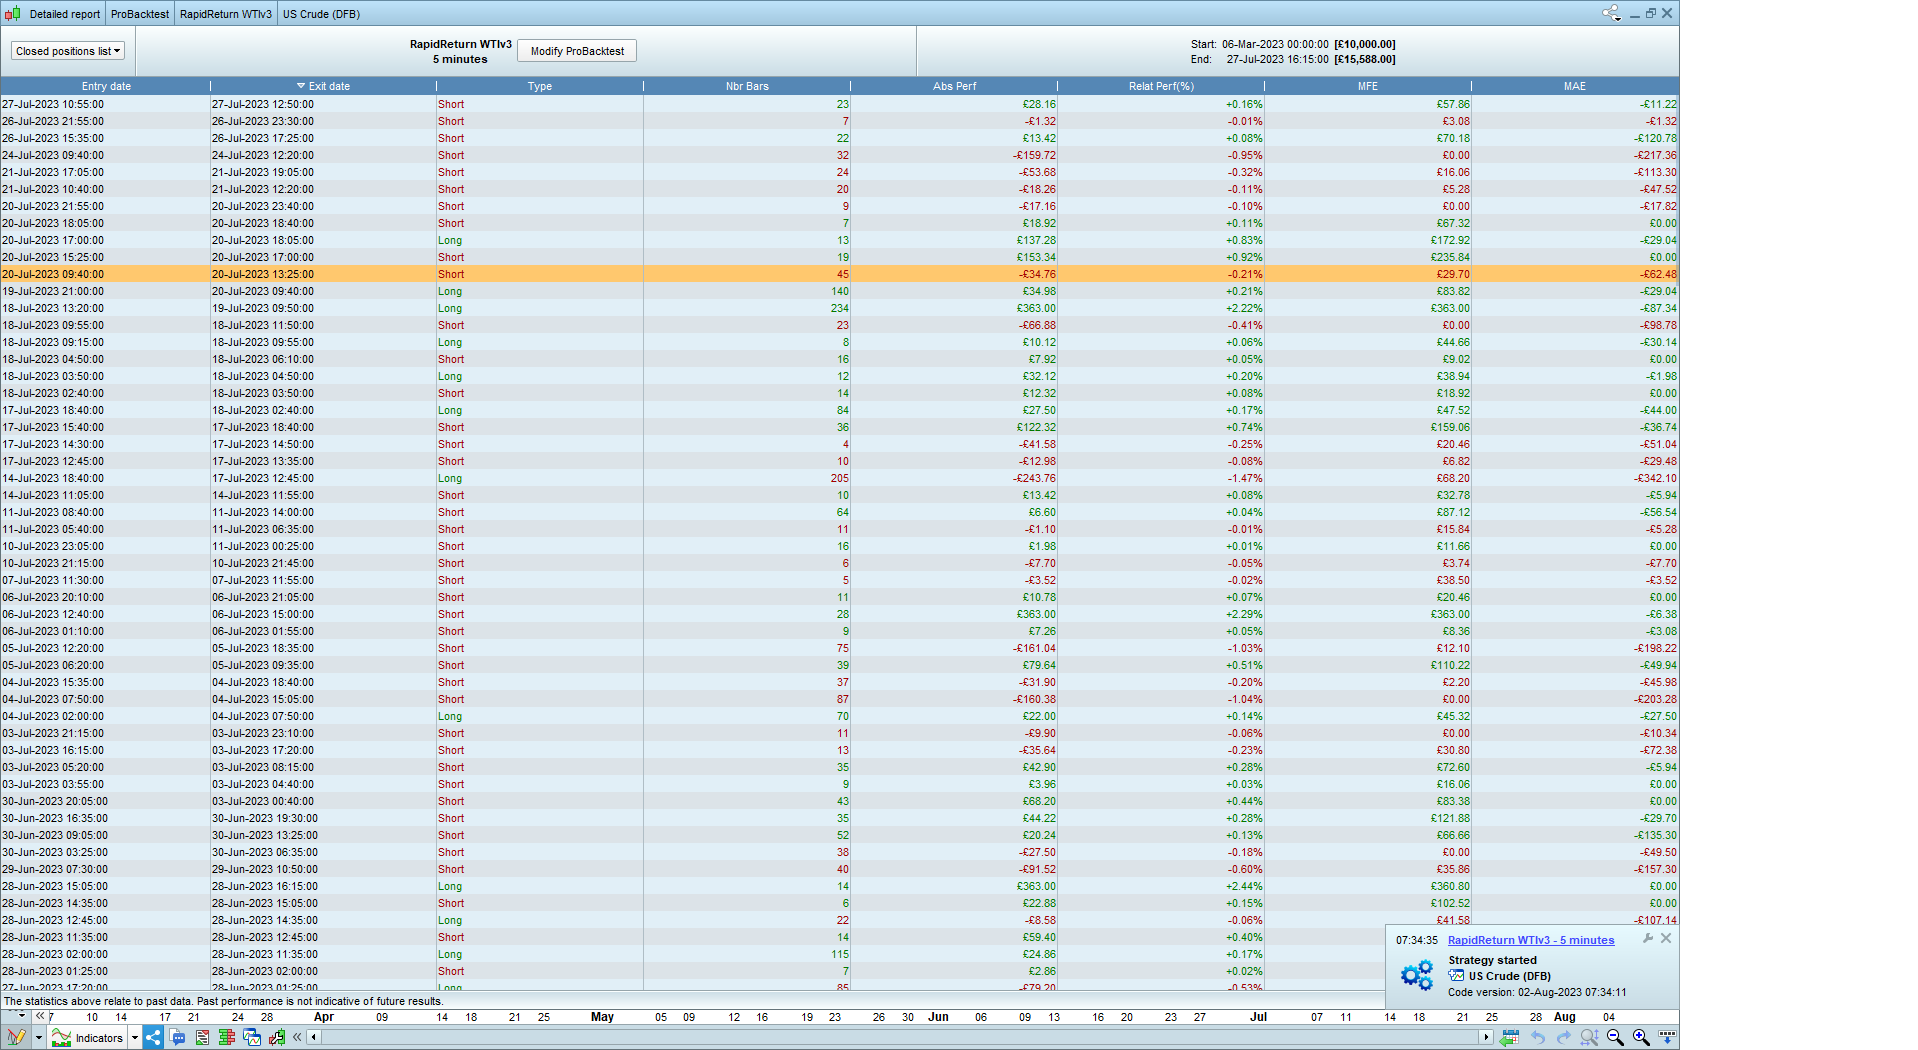The height and width of the screenshot is (1050, 1918).
Task: Click the chart icon beside US Crude (DFB)
Action: [1456, 976]
